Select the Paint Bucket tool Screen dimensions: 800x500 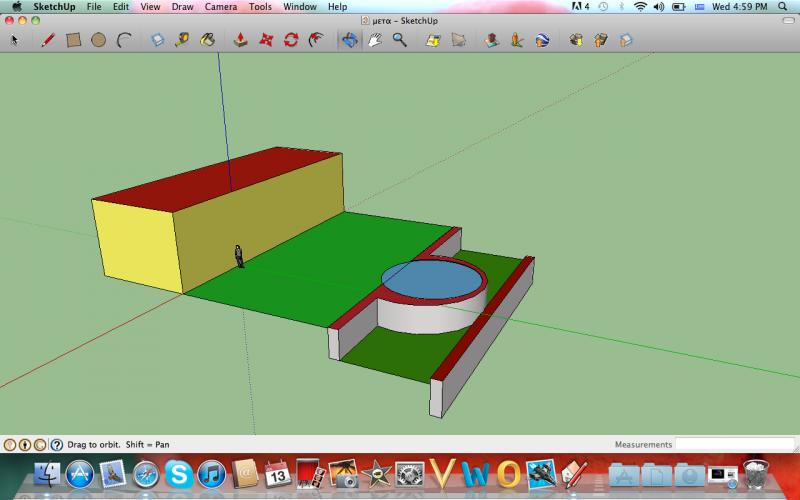tap(207, 40)
